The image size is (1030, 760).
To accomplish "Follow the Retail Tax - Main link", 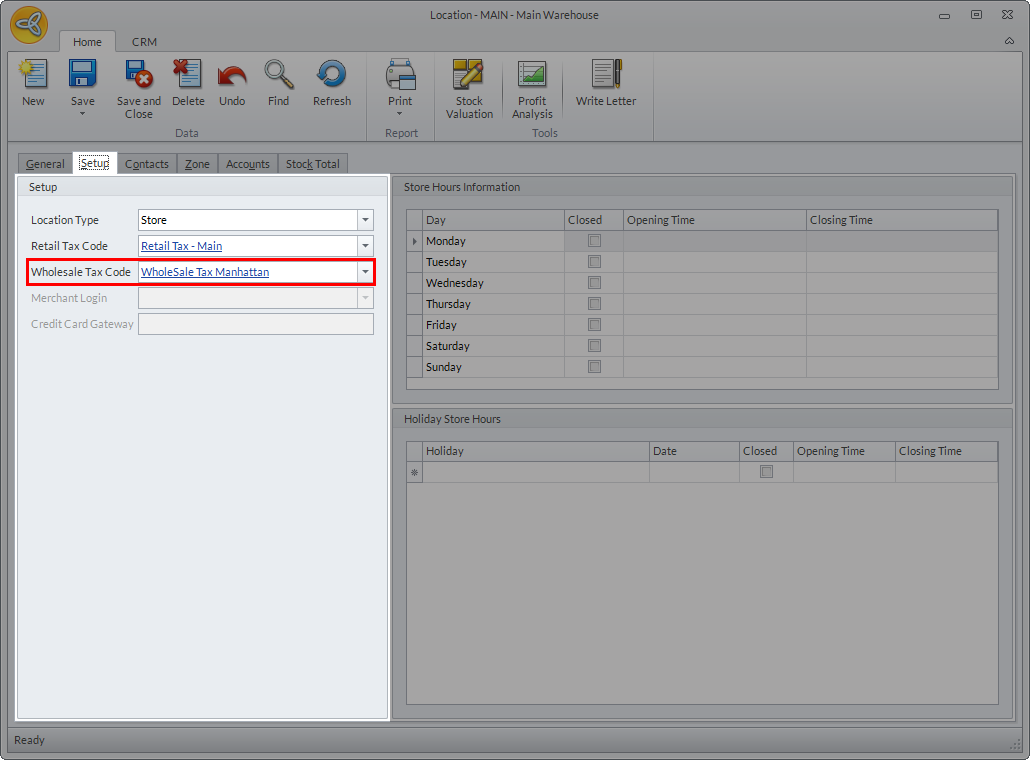I will pos(182,246).
